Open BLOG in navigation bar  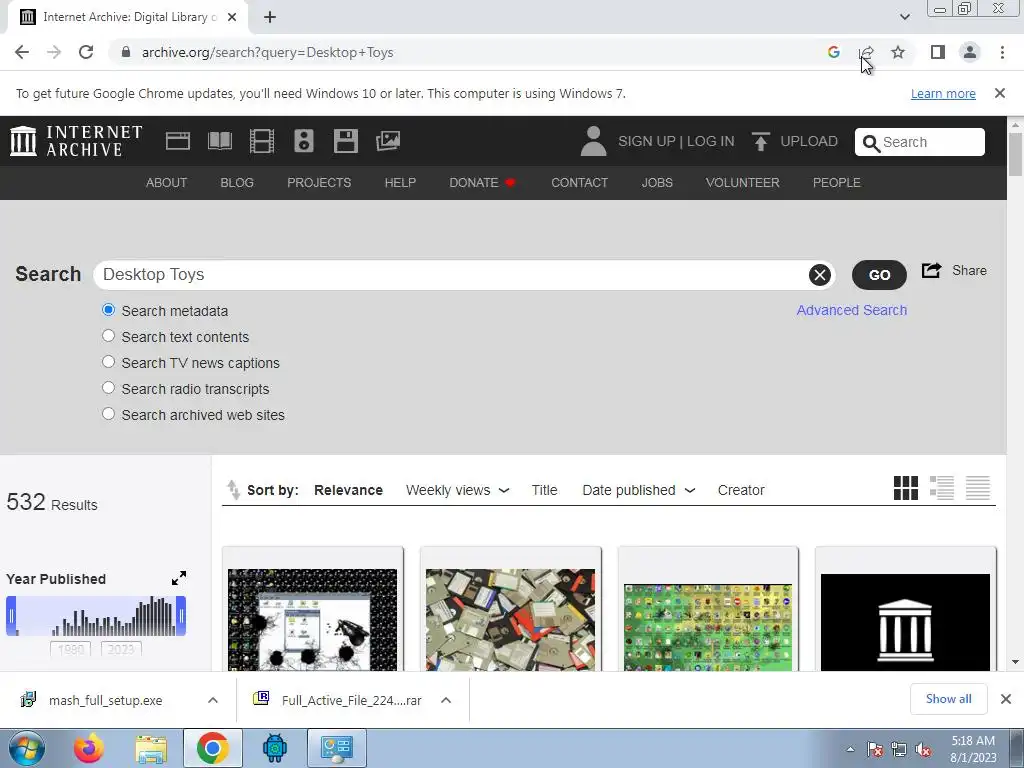[x=237, y=183]
